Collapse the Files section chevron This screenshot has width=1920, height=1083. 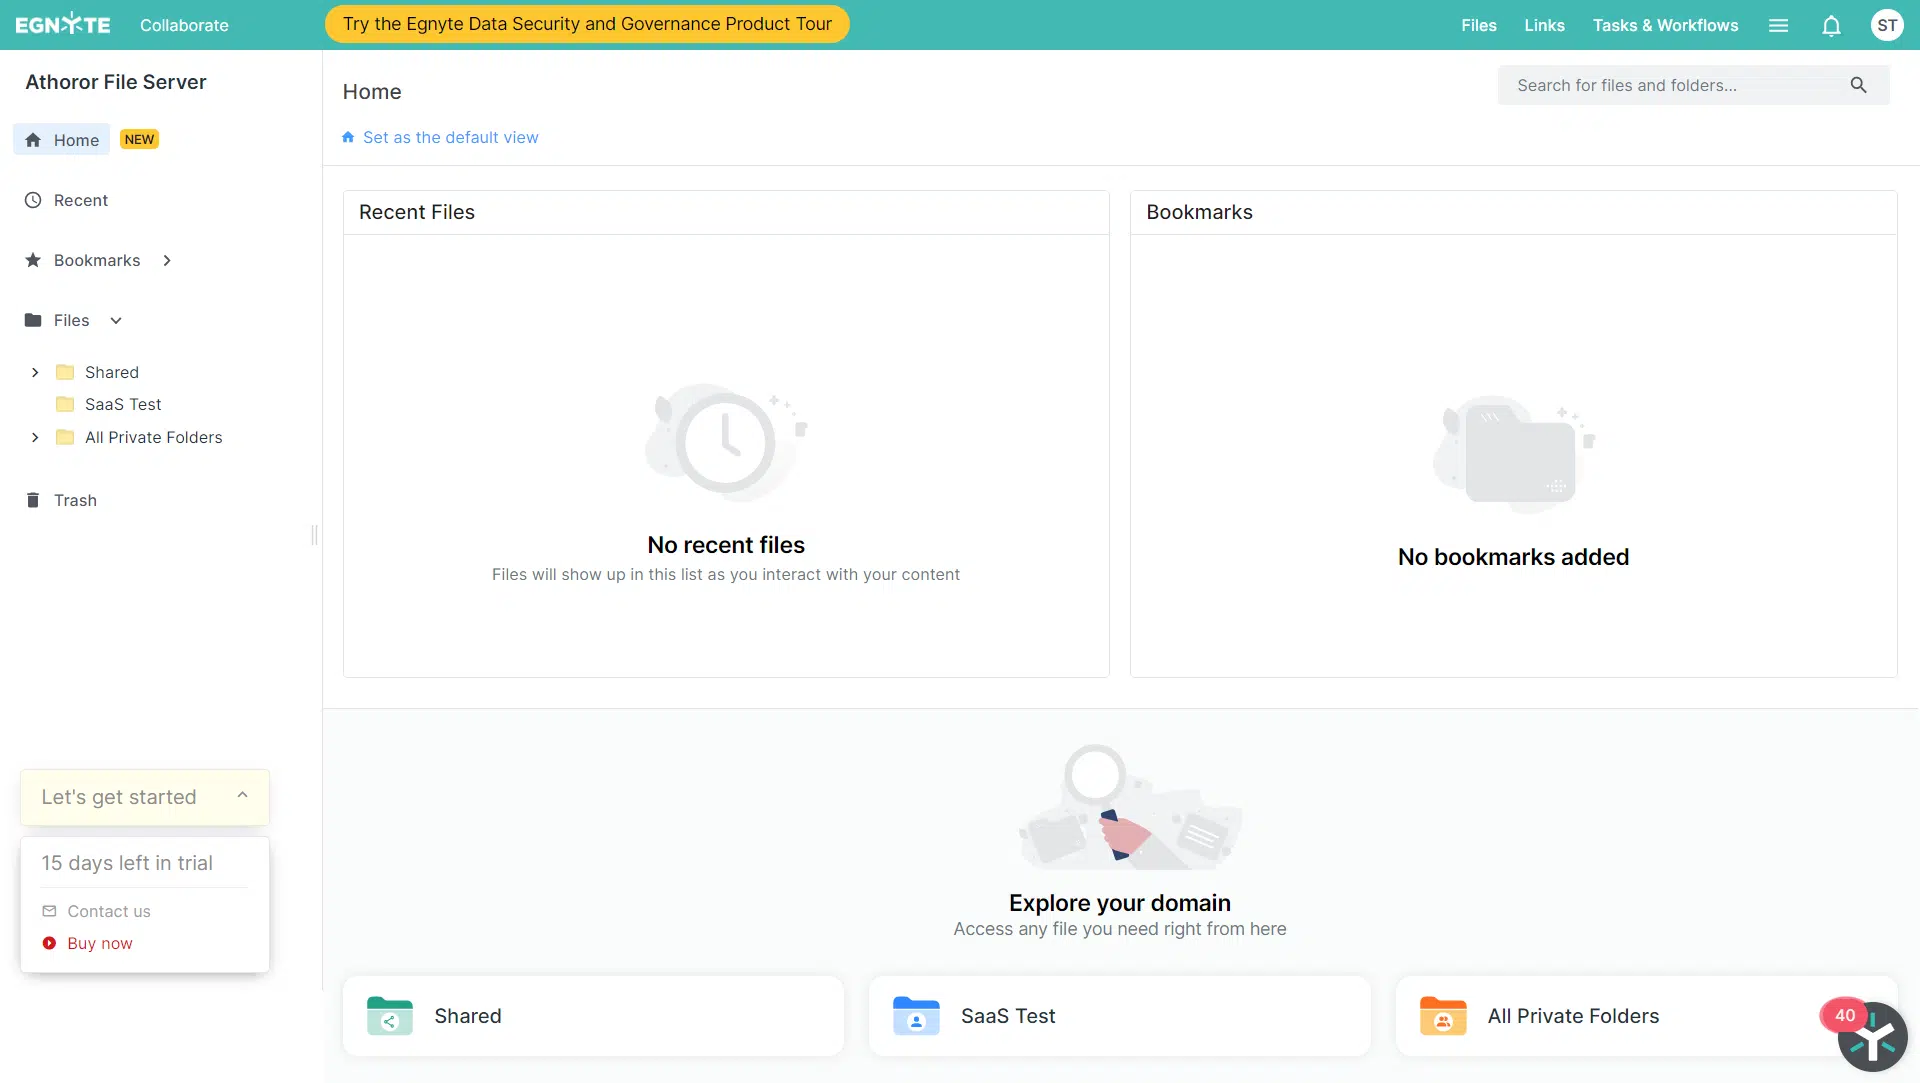point(116,320)
